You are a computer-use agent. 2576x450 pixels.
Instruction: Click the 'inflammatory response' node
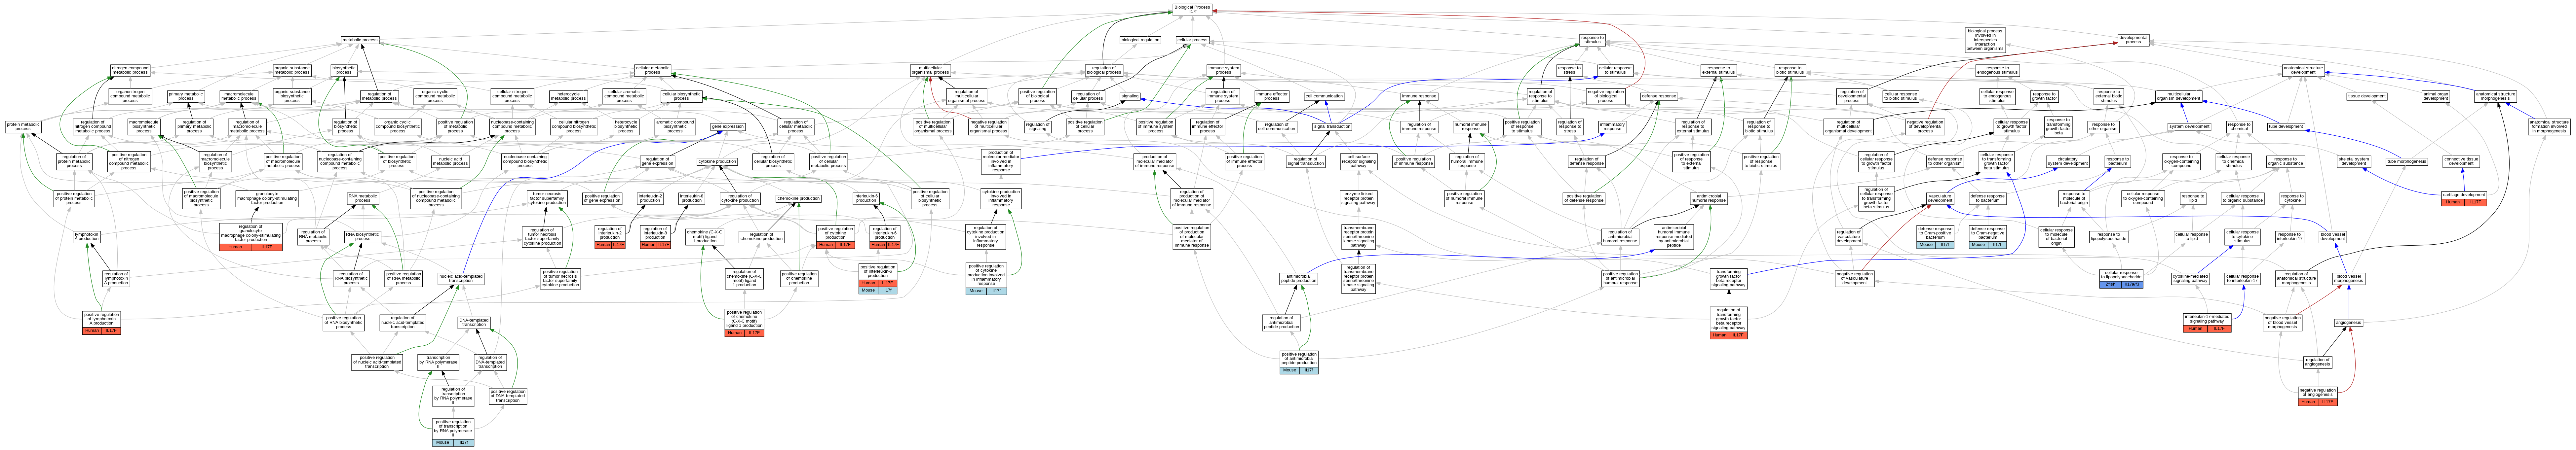click(1612, 127)
